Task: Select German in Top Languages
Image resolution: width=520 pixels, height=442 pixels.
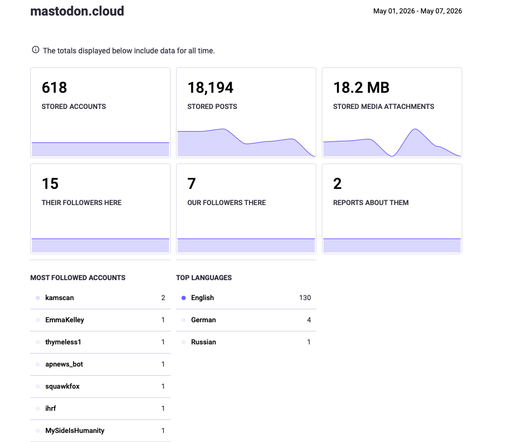Action: coord(246,320)
